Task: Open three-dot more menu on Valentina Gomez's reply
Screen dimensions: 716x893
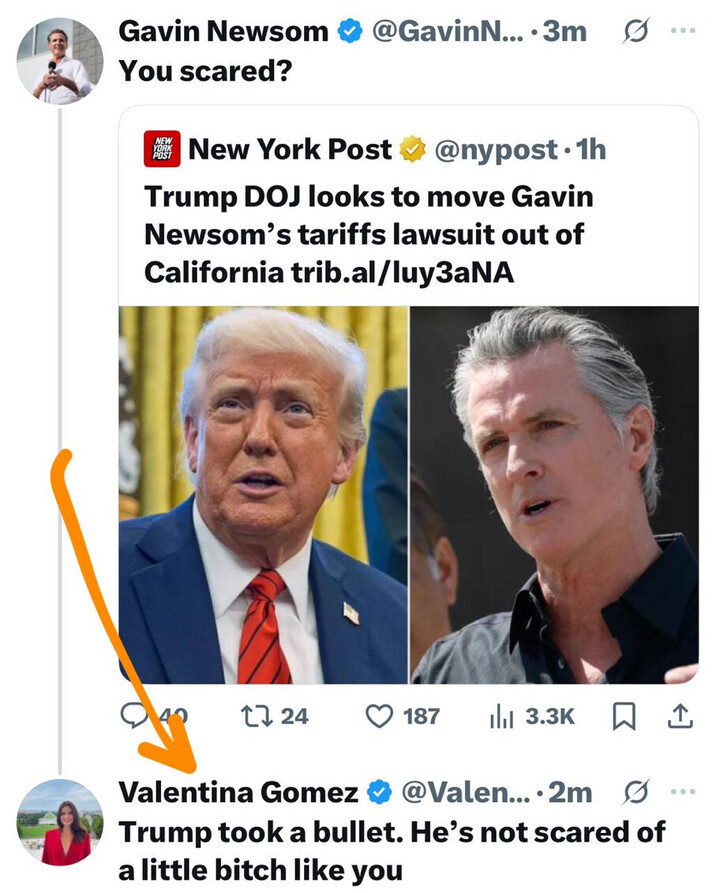Action: [683, 791]
